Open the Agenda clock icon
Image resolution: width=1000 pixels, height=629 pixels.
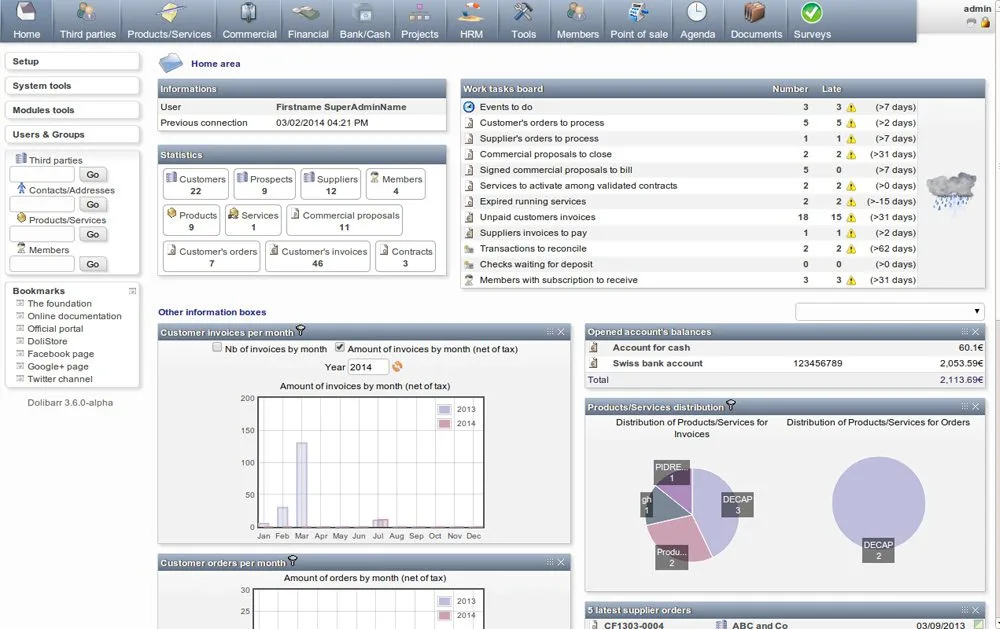pyautogui.click(x=696, y=11)
